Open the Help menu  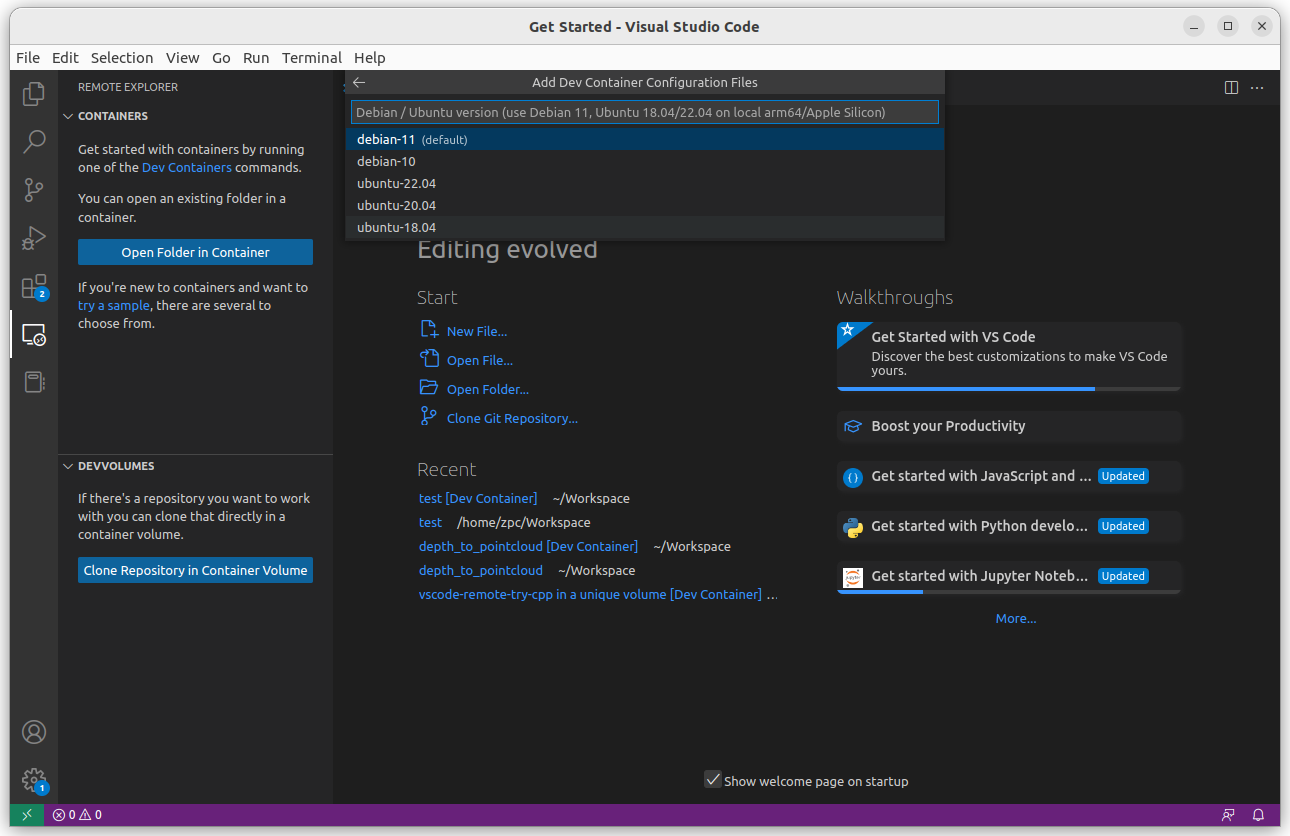point(370,58)
